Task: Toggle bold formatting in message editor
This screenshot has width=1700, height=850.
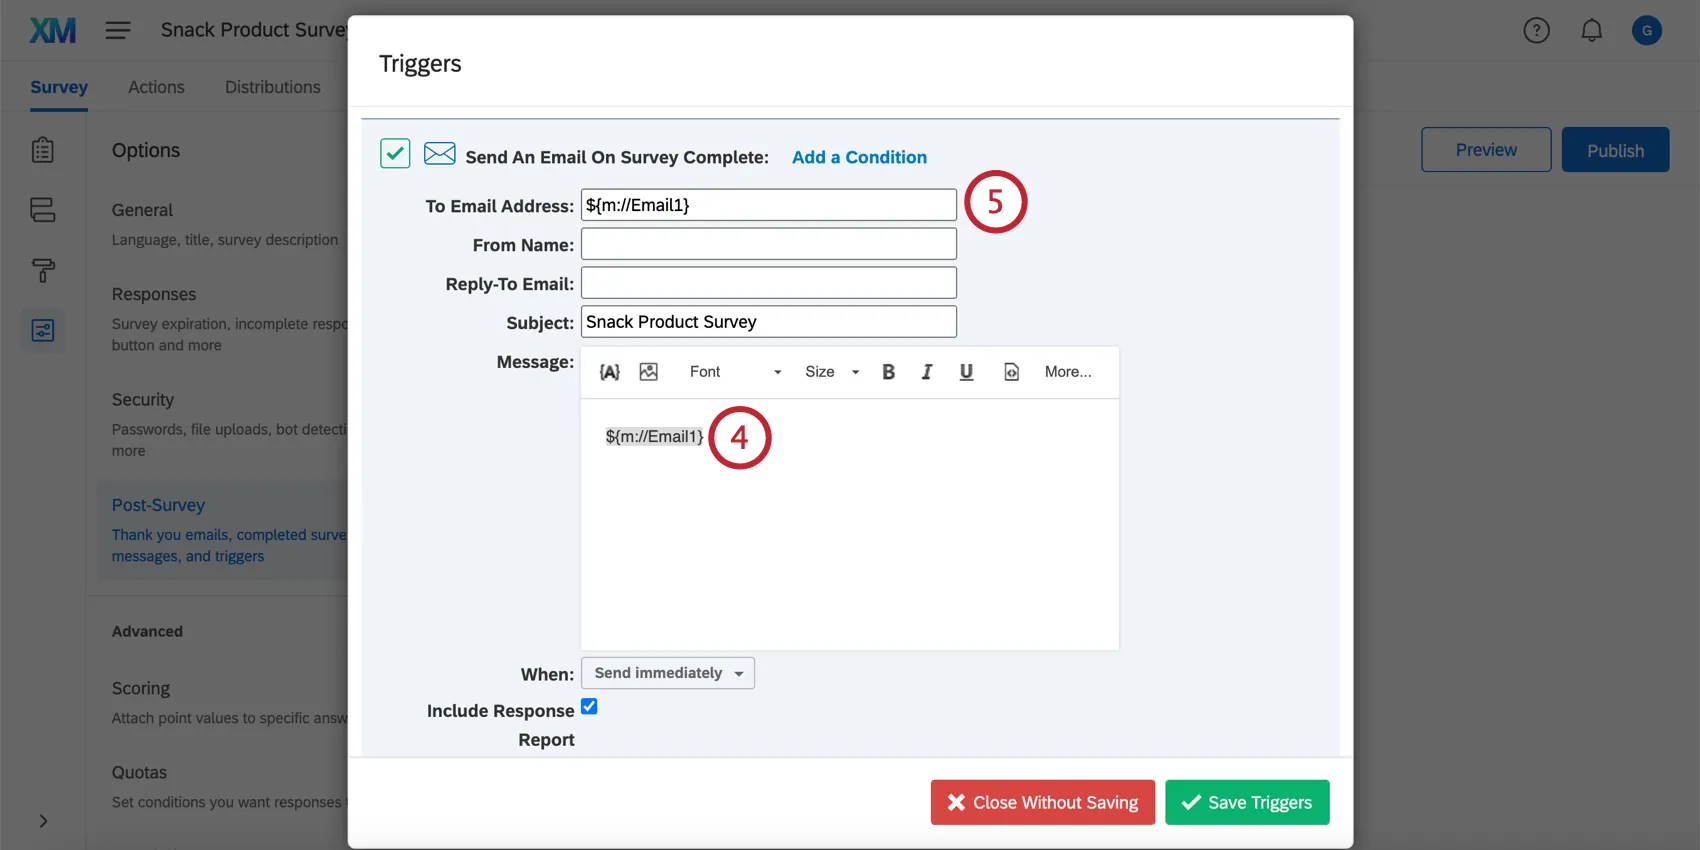Action: coord(888,372)
